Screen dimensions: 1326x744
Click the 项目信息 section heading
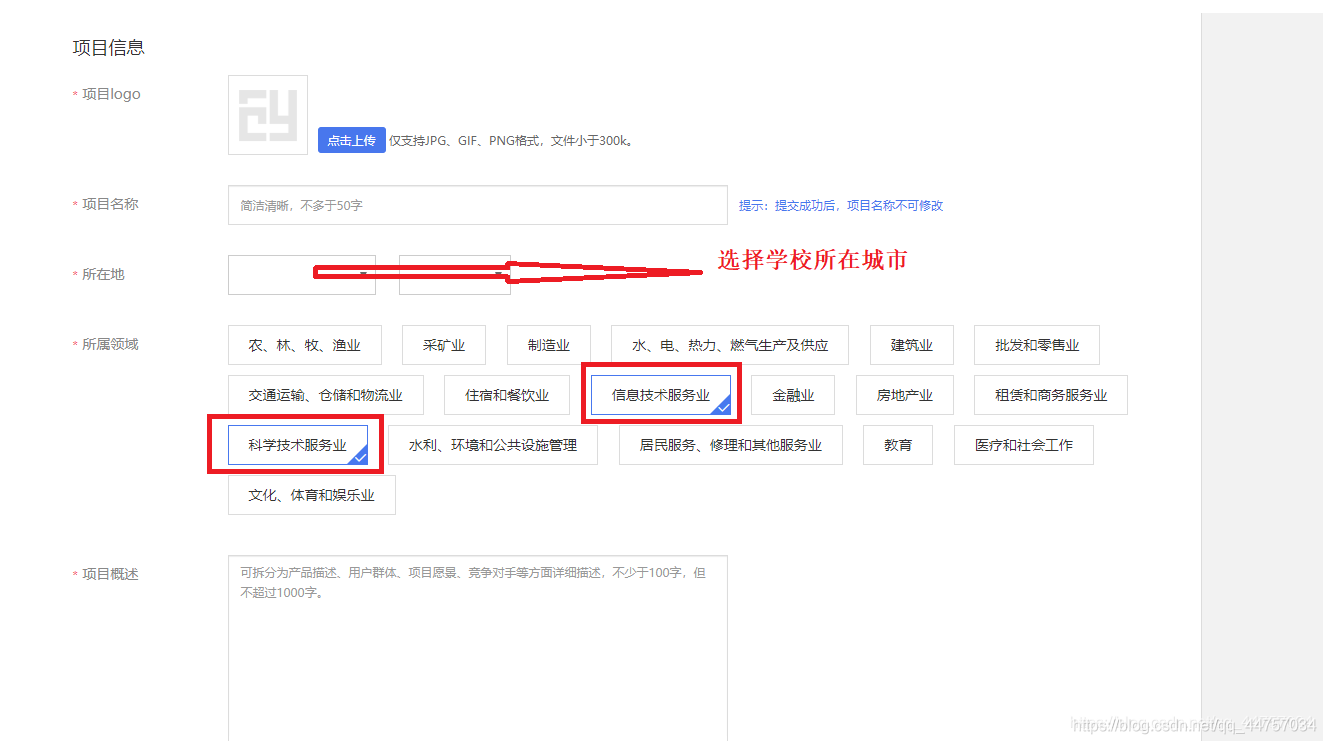pos(109,47)
